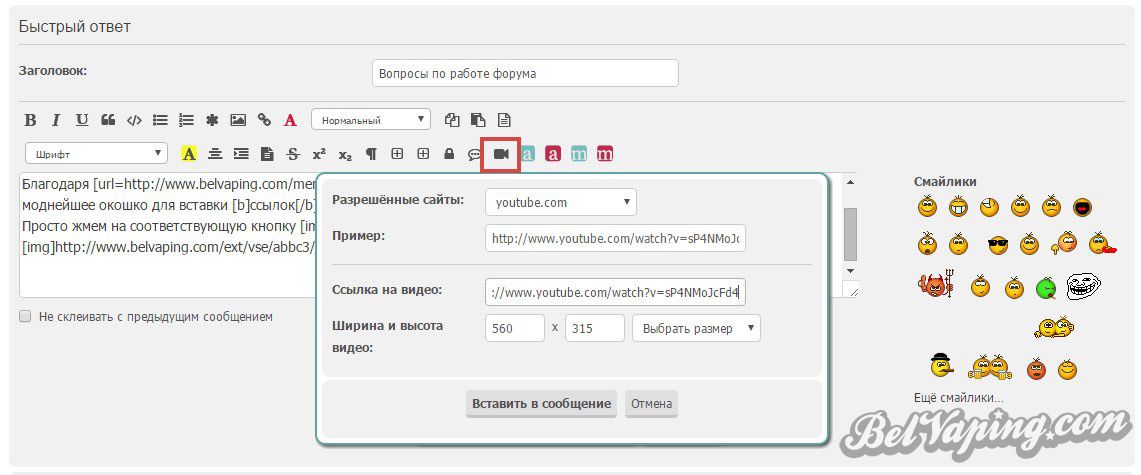Screen dimensions: 1141x475
Task: Check 'Не склеивать с предыдущим сообщением'
Action: click(x=25, y=316)
